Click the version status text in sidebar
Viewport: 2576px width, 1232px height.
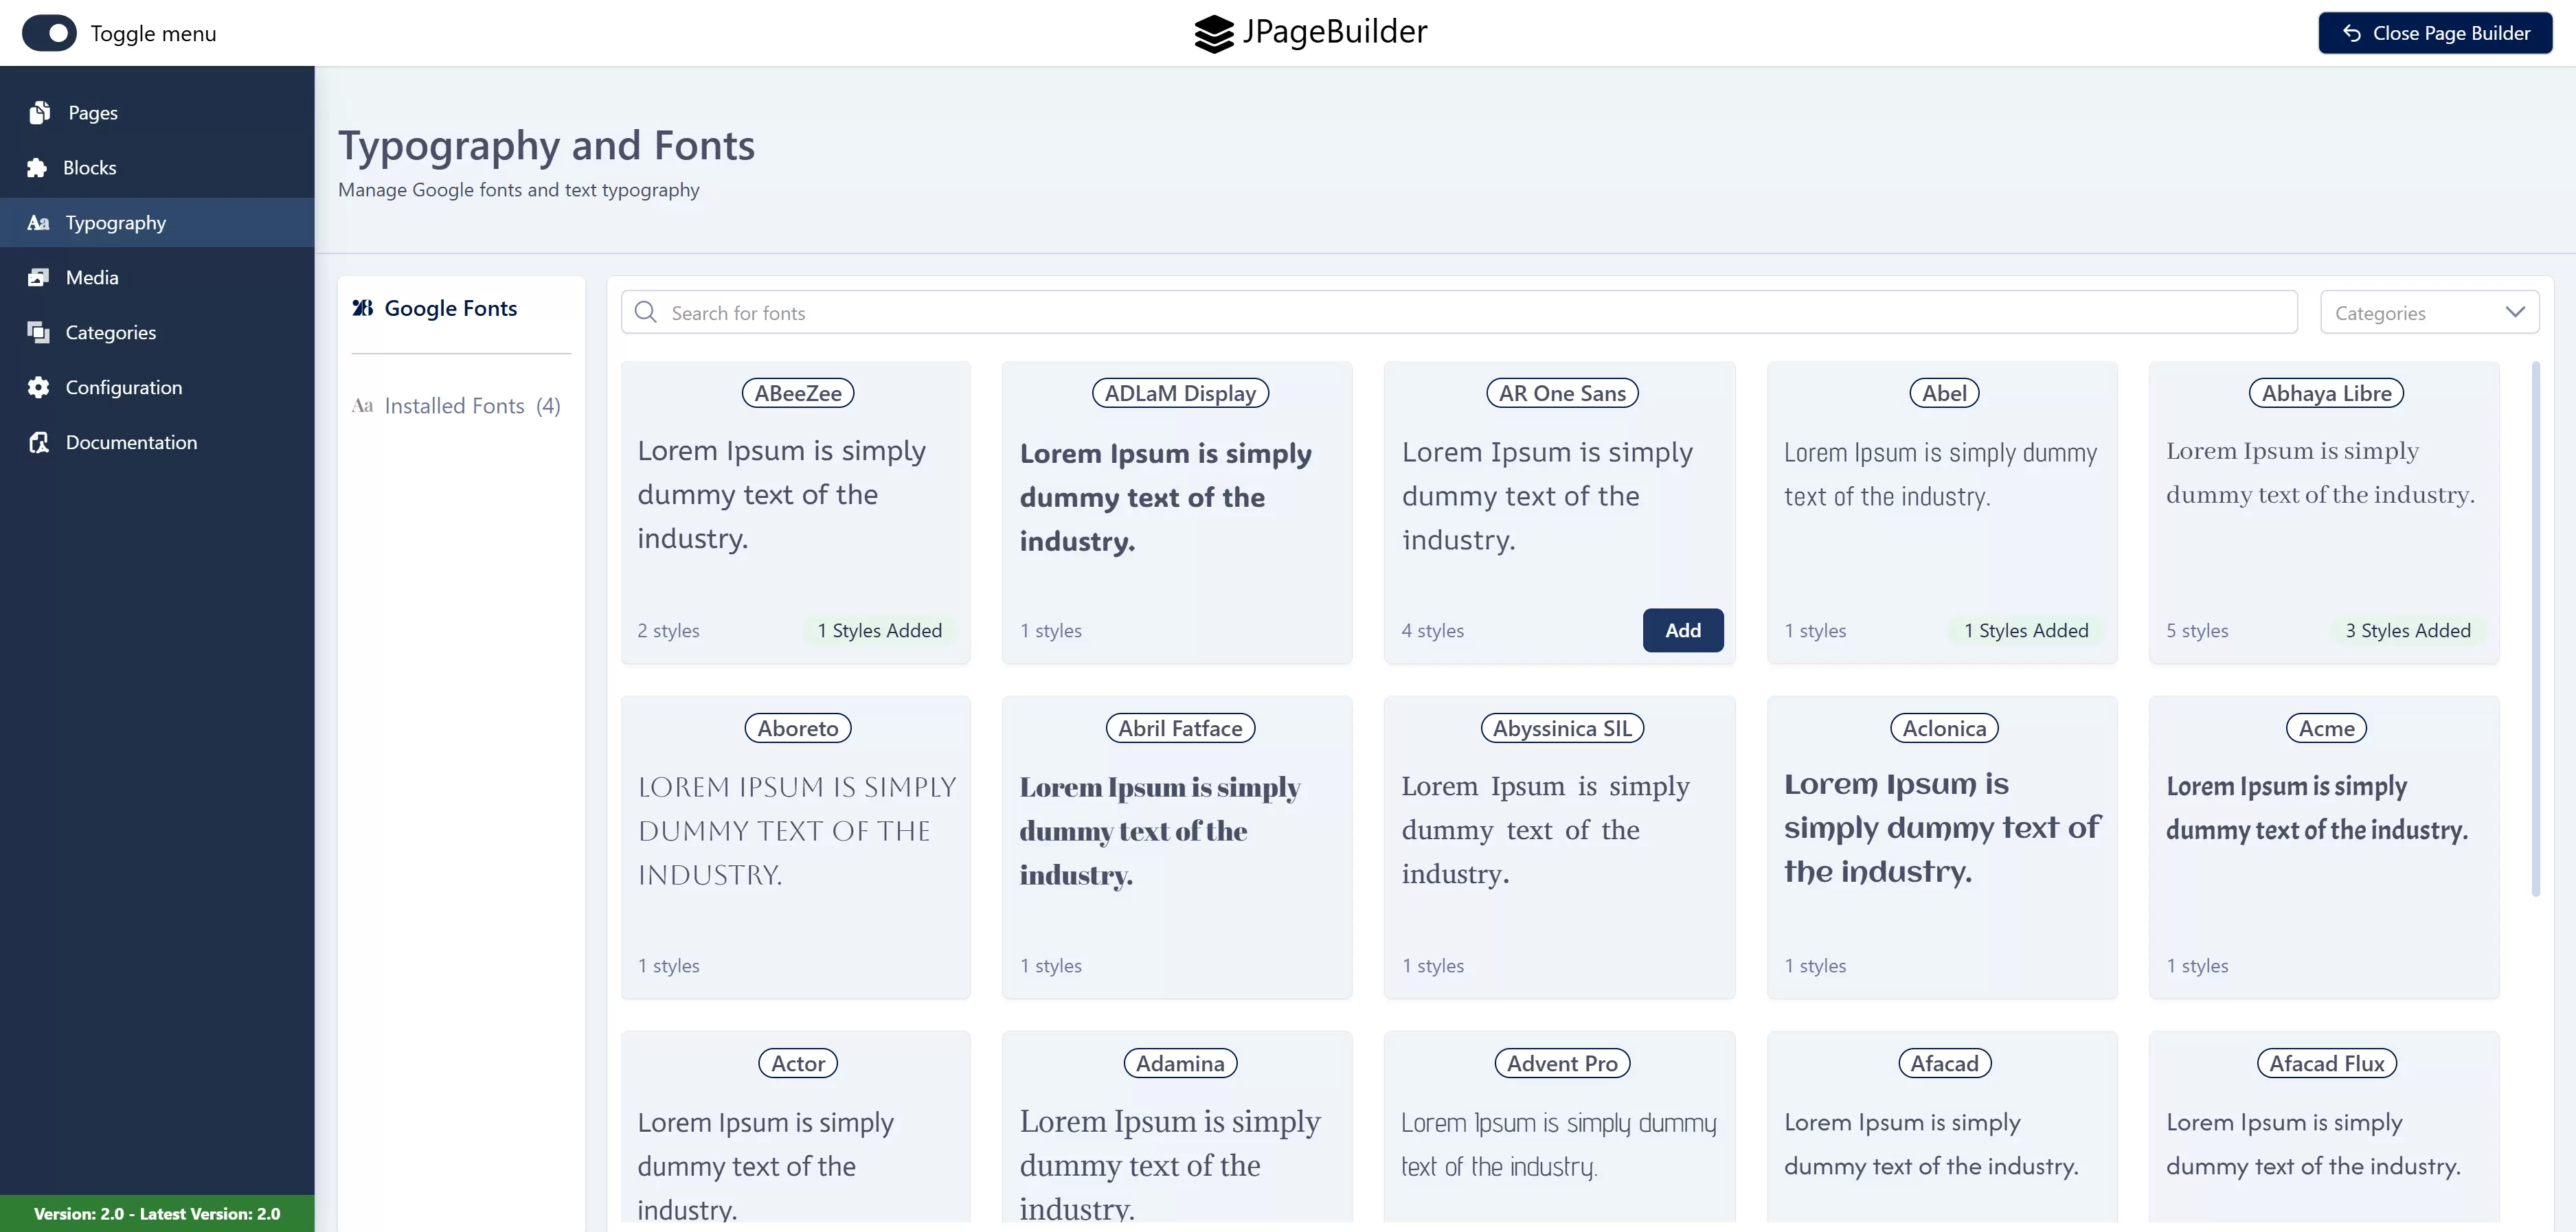point(157,1214)
